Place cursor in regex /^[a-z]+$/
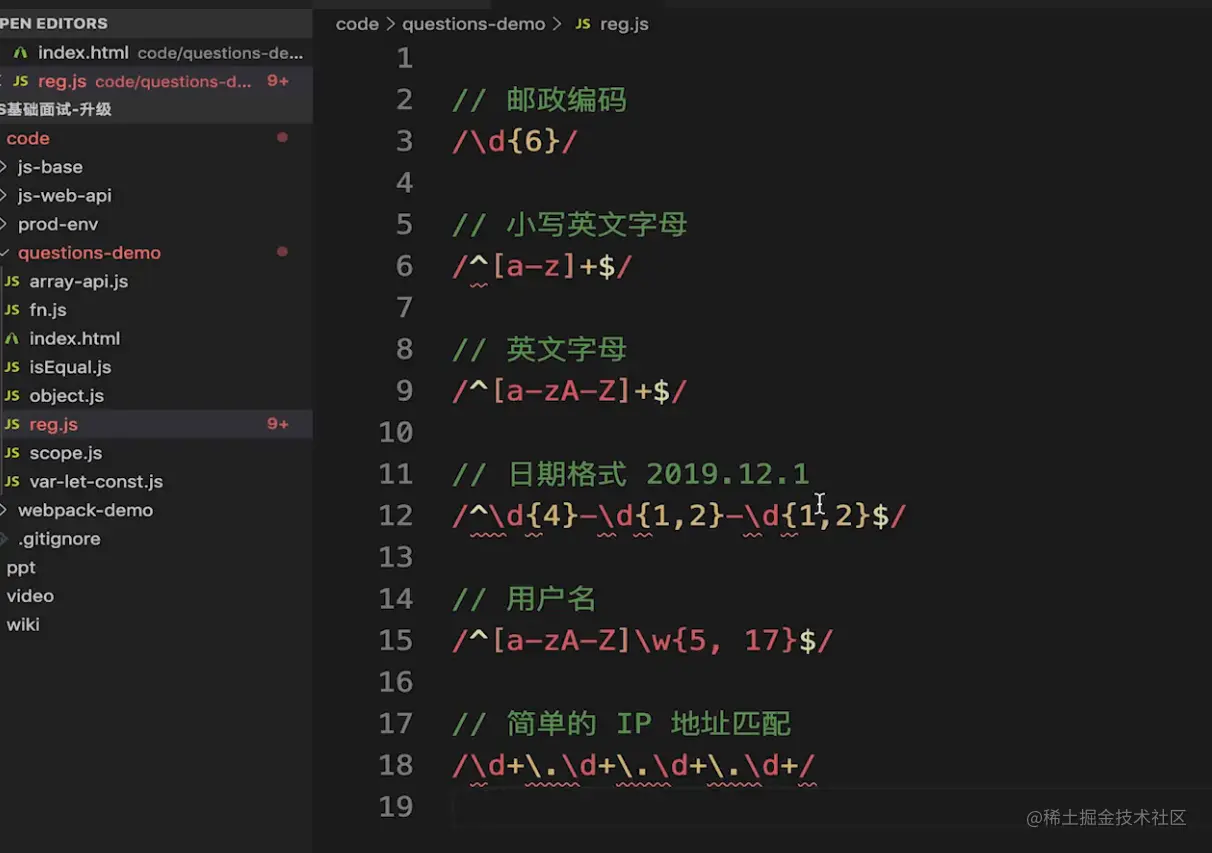Screen dimensions: 1212x853 click(542, 267)
